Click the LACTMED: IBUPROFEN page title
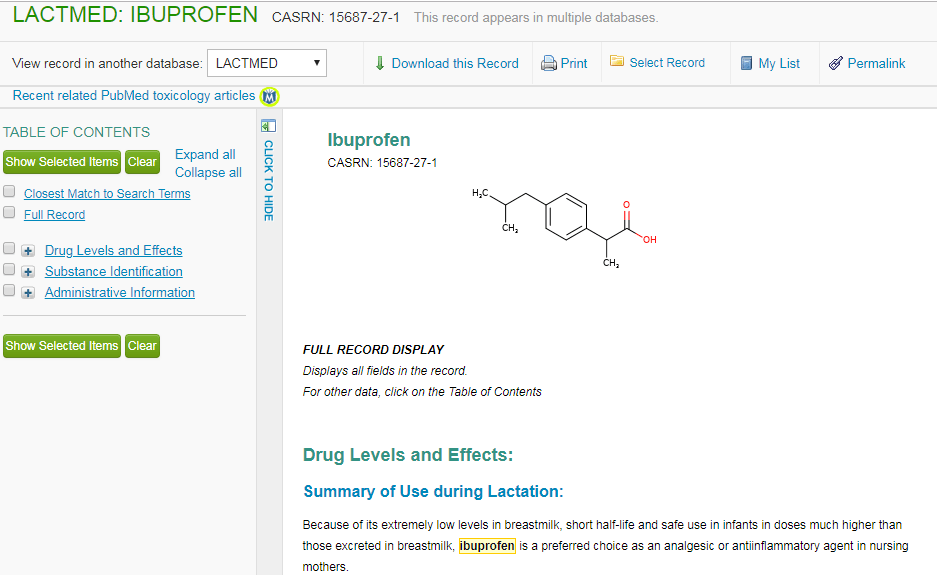 click(x=135, y=15)
